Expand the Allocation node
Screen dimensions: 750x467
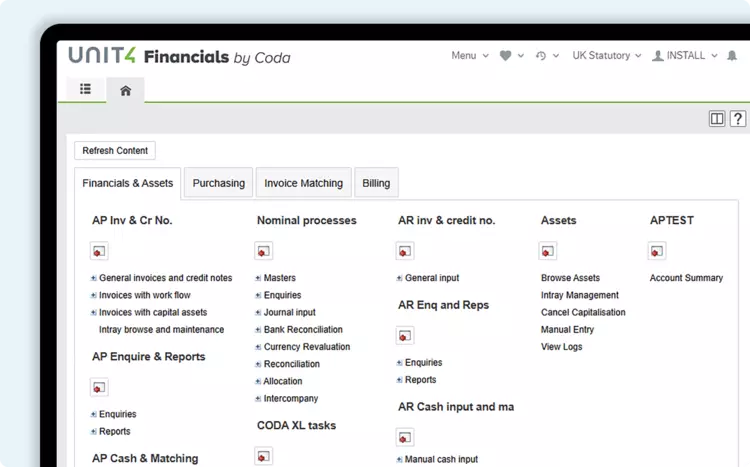pyautogui.click(x=258, y=381)
